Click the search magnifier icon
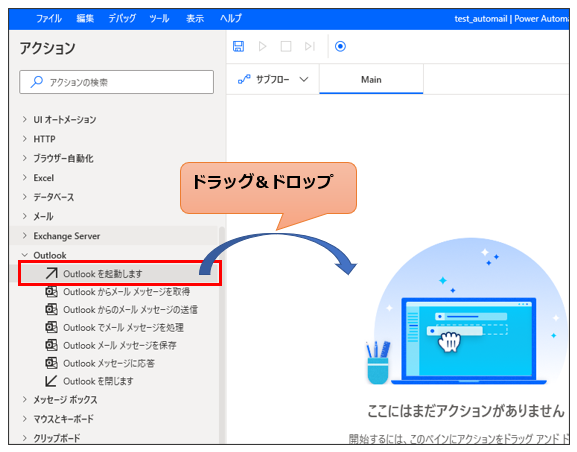 [36, 82]
